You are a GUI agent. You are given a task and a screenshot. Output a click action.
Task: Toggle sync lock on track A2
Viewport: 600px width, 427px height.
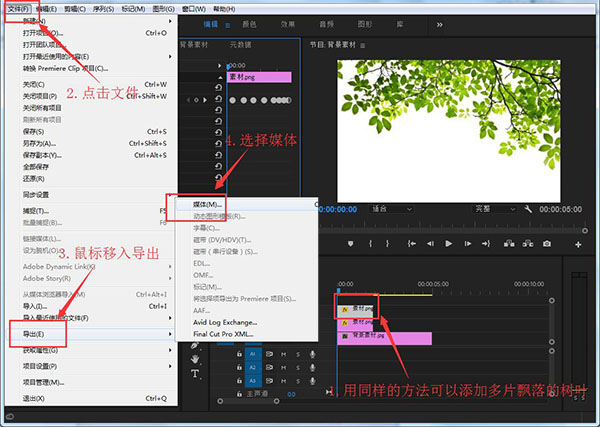point(269,368)
